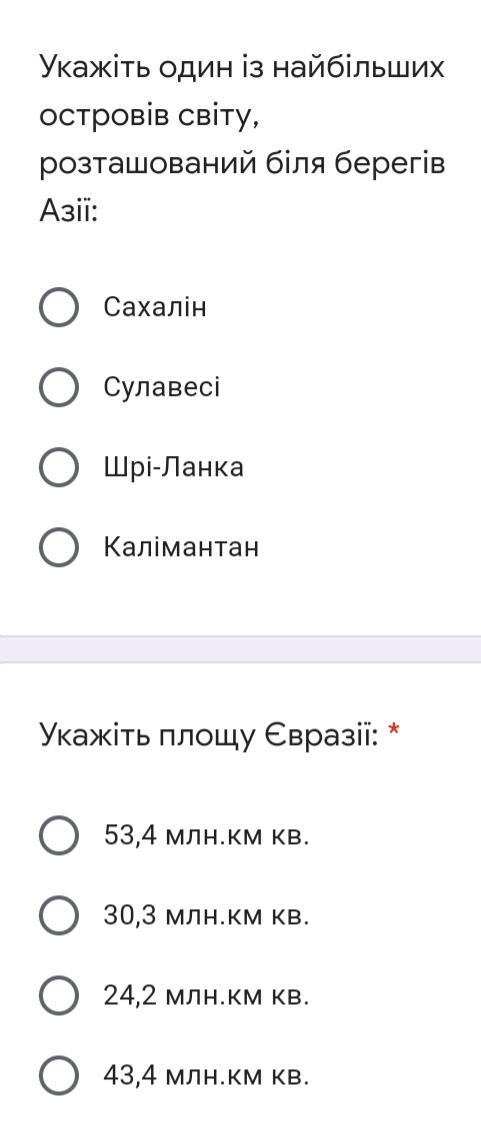Viewport: 481px width, 1131px height.
Task: Select the Шрі-Ланка radio button circle
Action: pos(58,468)
